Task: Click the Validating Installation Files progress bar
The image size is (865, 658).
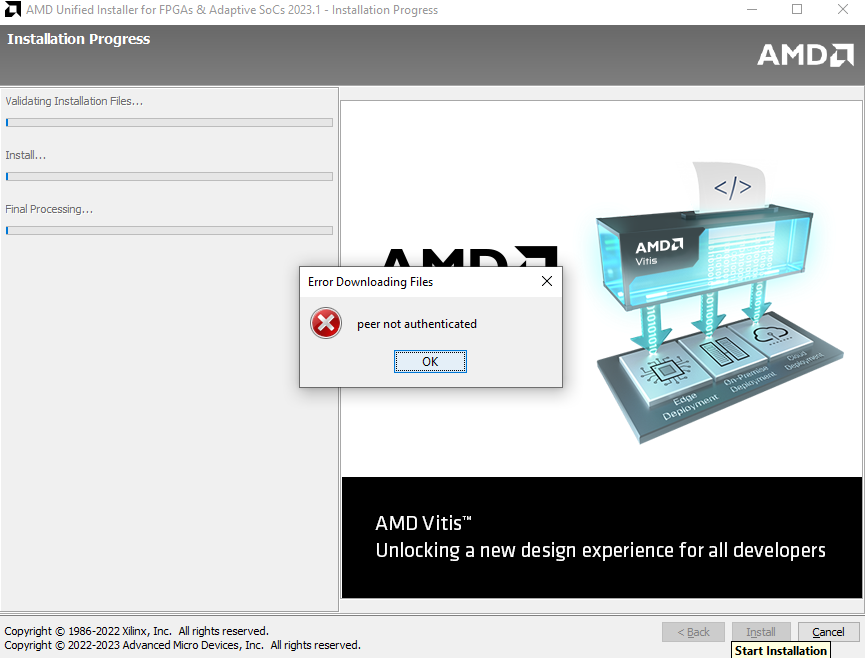Action: click(x=169, y=123)
